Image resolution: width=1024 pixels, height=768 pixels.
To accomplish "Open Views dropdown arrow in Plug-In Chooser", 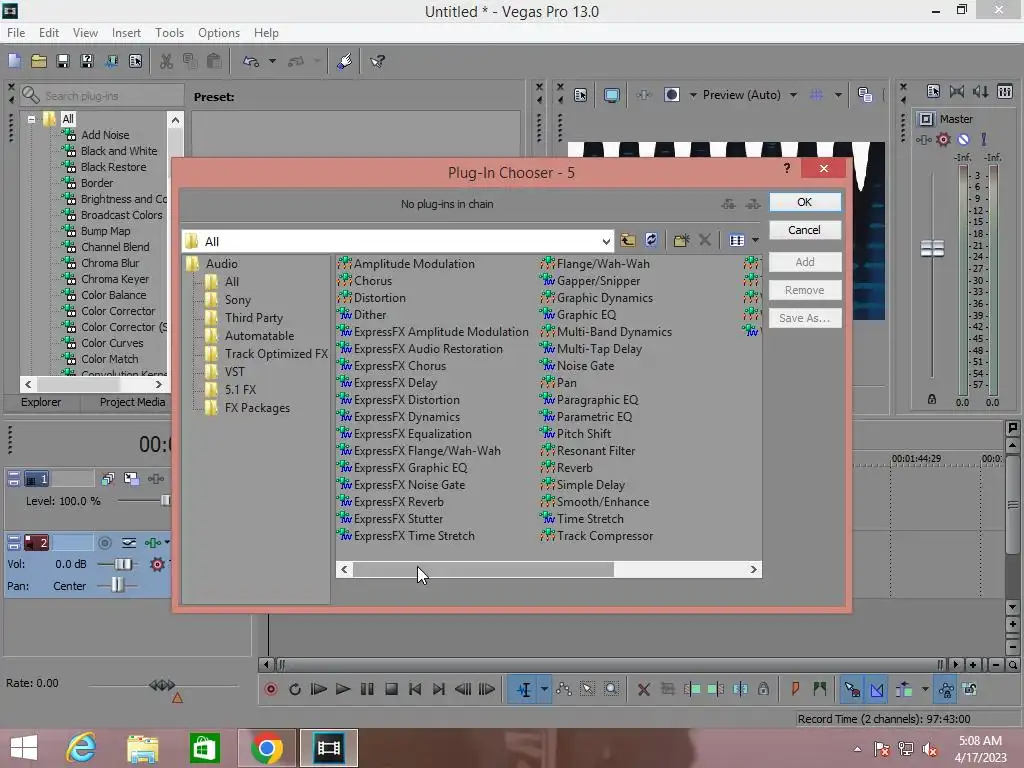I will [x=755, y=240].
